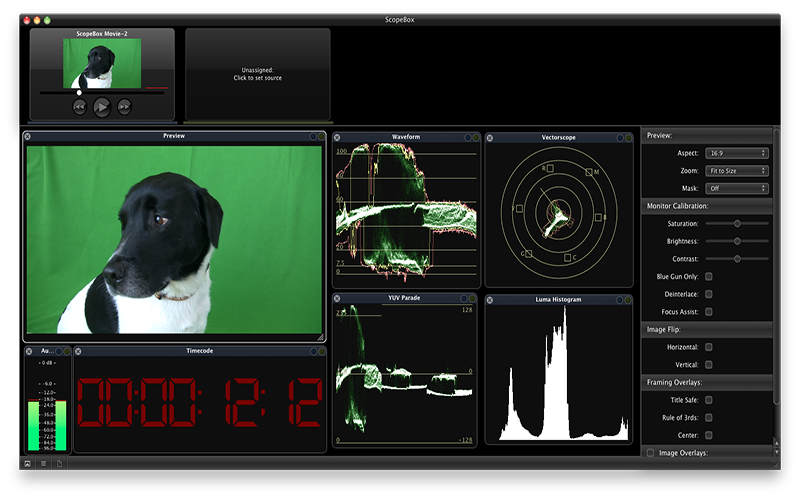Viewport: 800px width, 500px height.
Task: Turn on Focus Assist
Action: click(x=709, y=312)
